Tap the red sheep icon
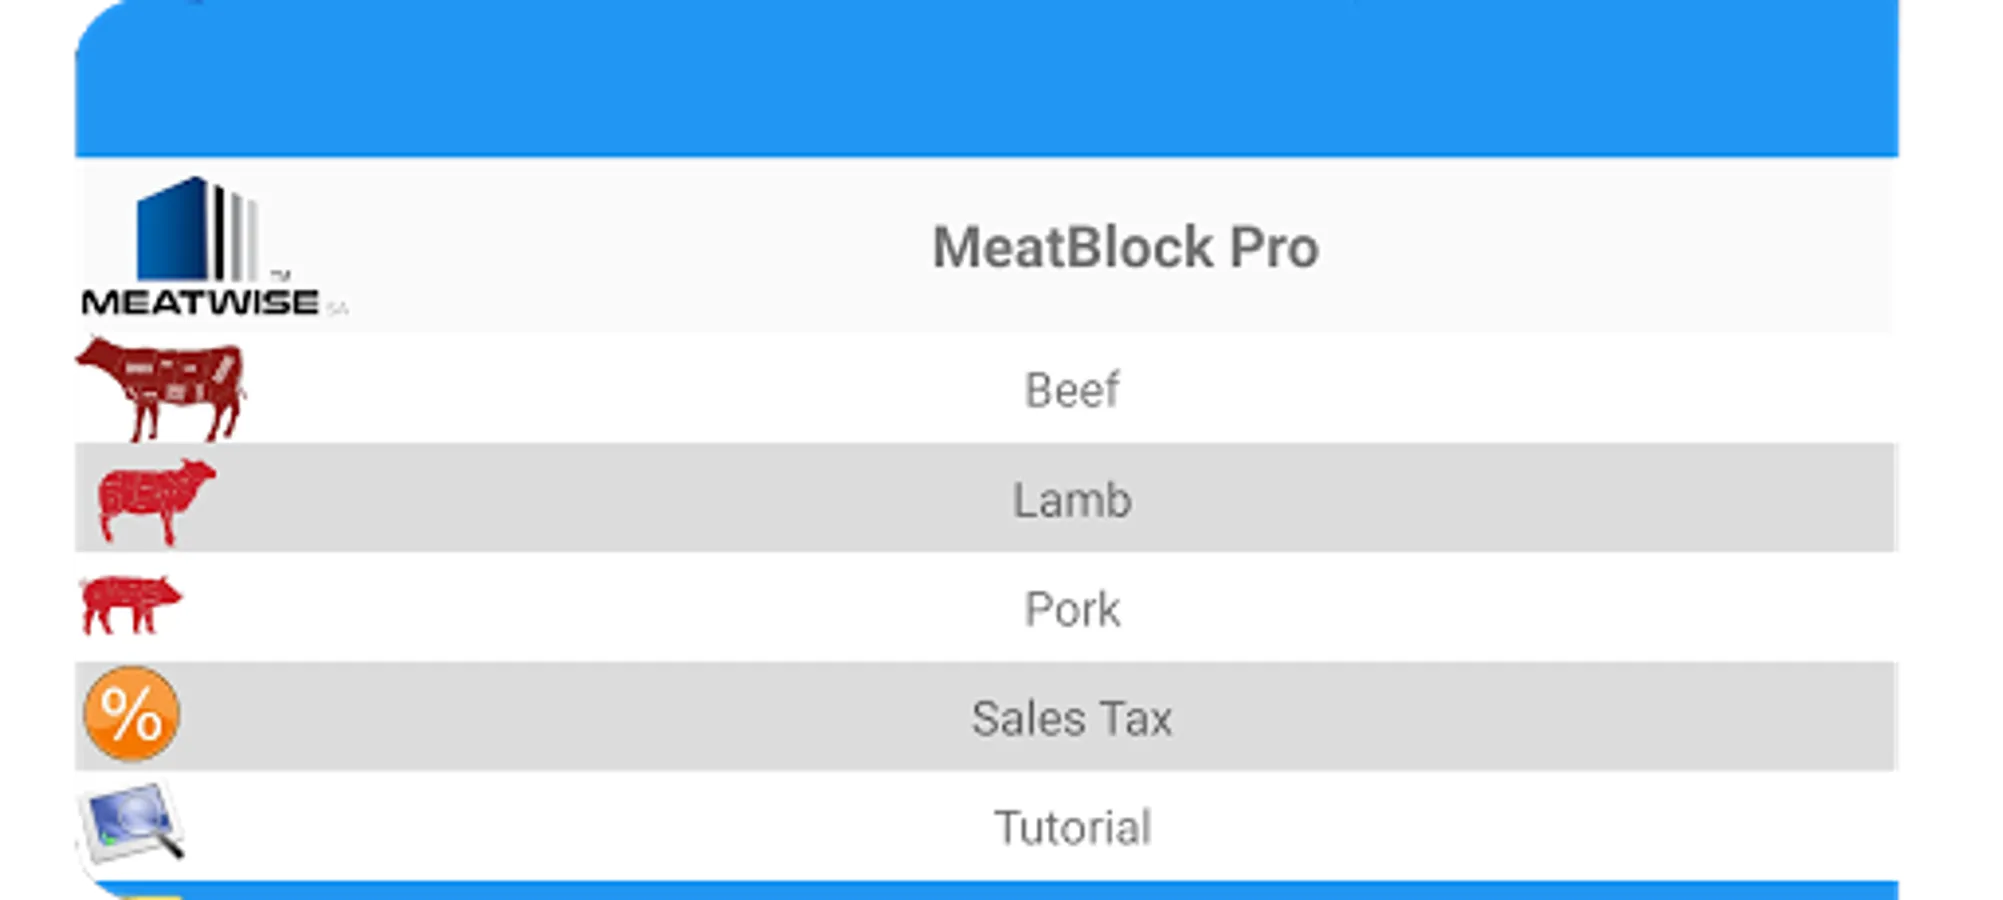Image resolution: width=2003 pixels, height=900 pixels. coord(155,500)
